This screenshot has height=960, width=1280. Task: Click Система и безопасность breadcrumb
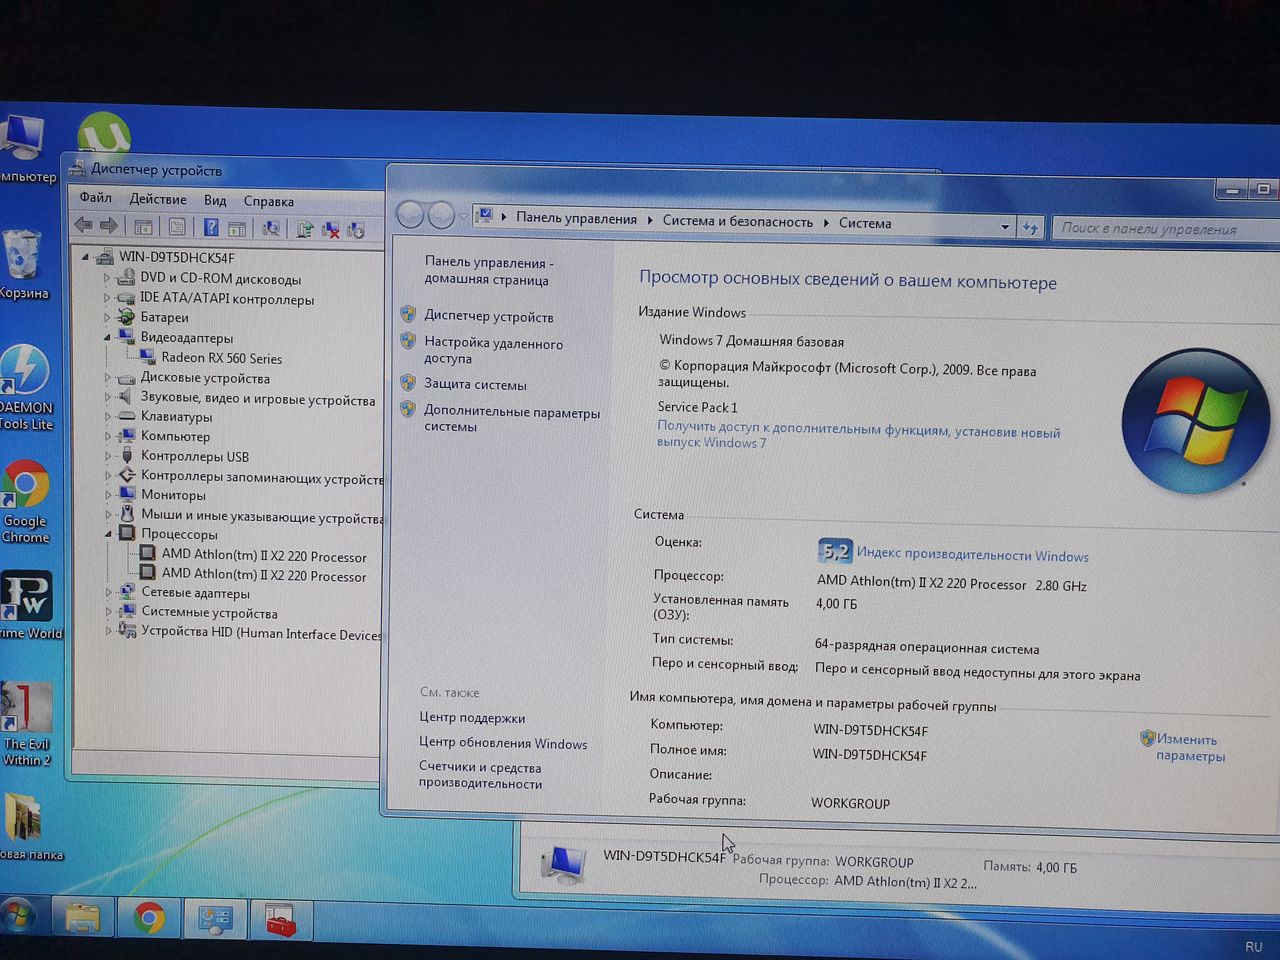(737, 221)
